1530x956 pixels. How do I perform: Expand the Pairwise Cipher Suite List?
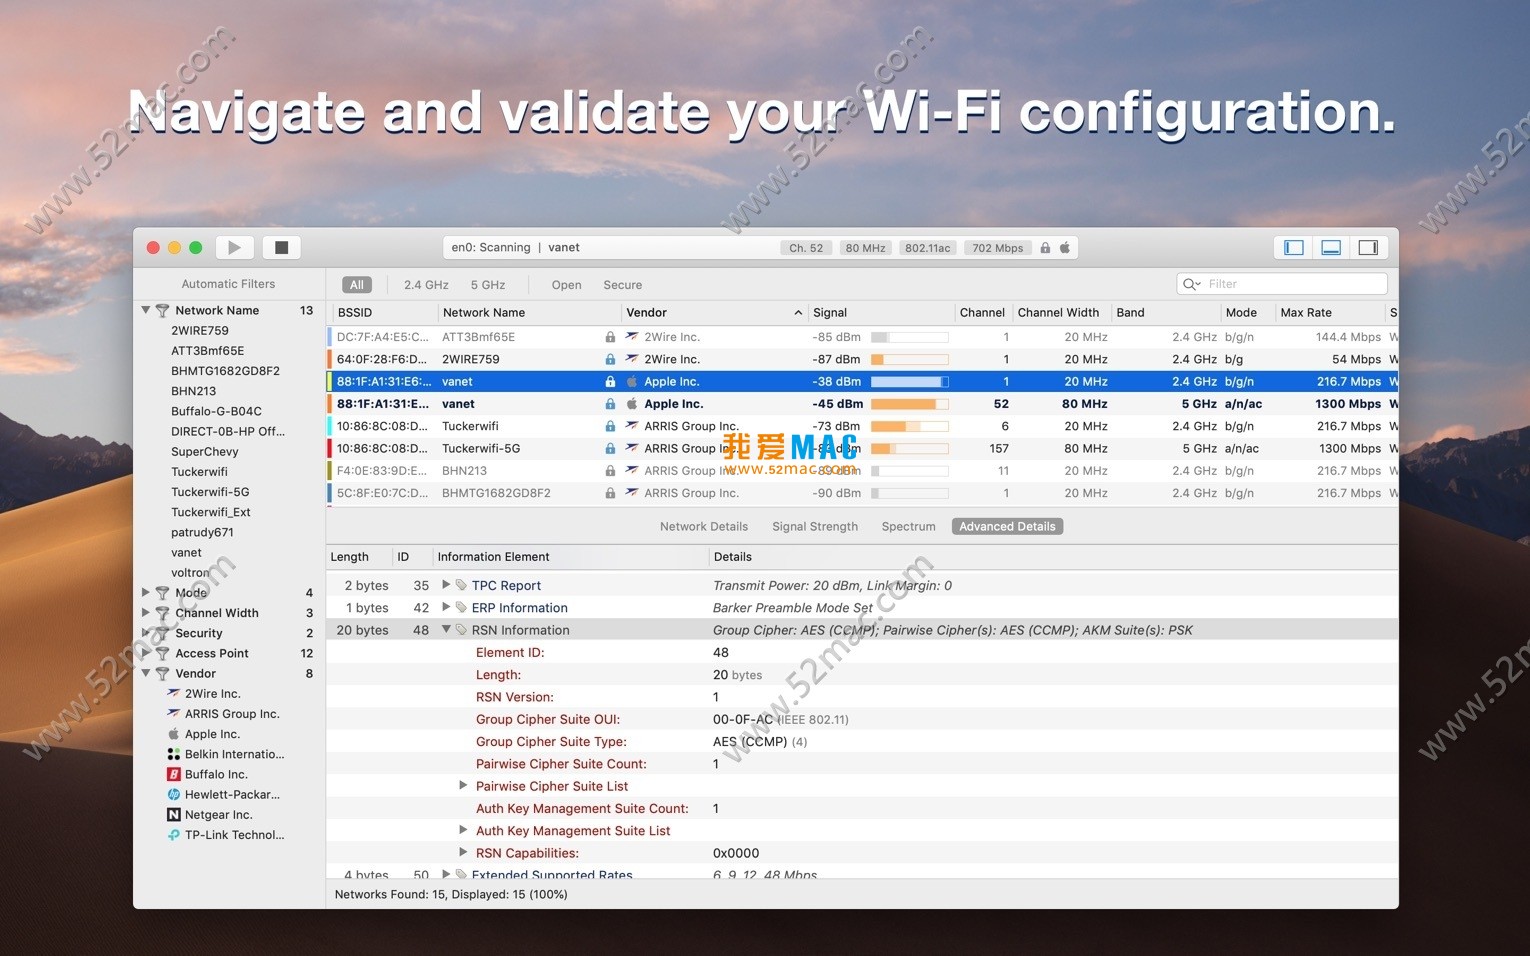463,786
